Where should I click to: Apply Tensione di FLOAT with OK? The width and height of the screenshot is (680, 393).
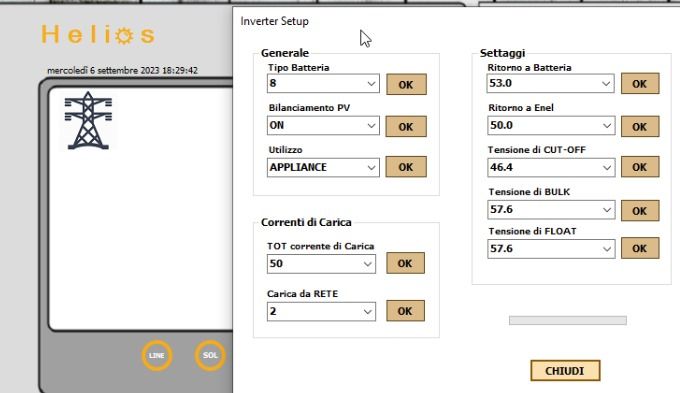640,248
